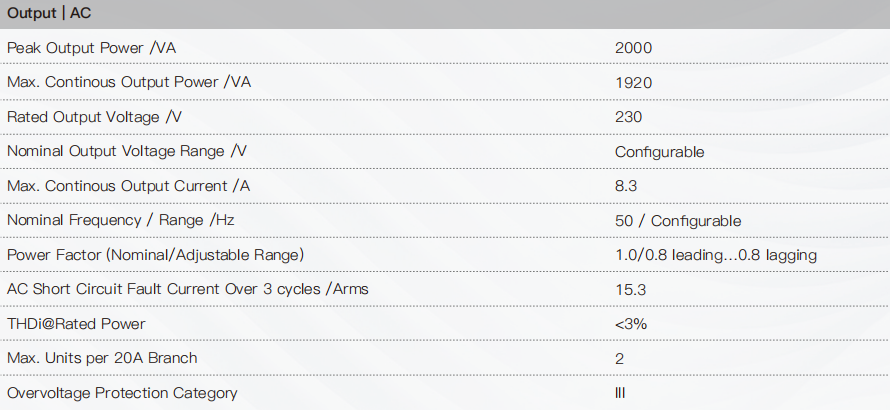Screen dimensions: 890x410
Task: Click the Output | AC section header
Action: [x=49, y=14]
